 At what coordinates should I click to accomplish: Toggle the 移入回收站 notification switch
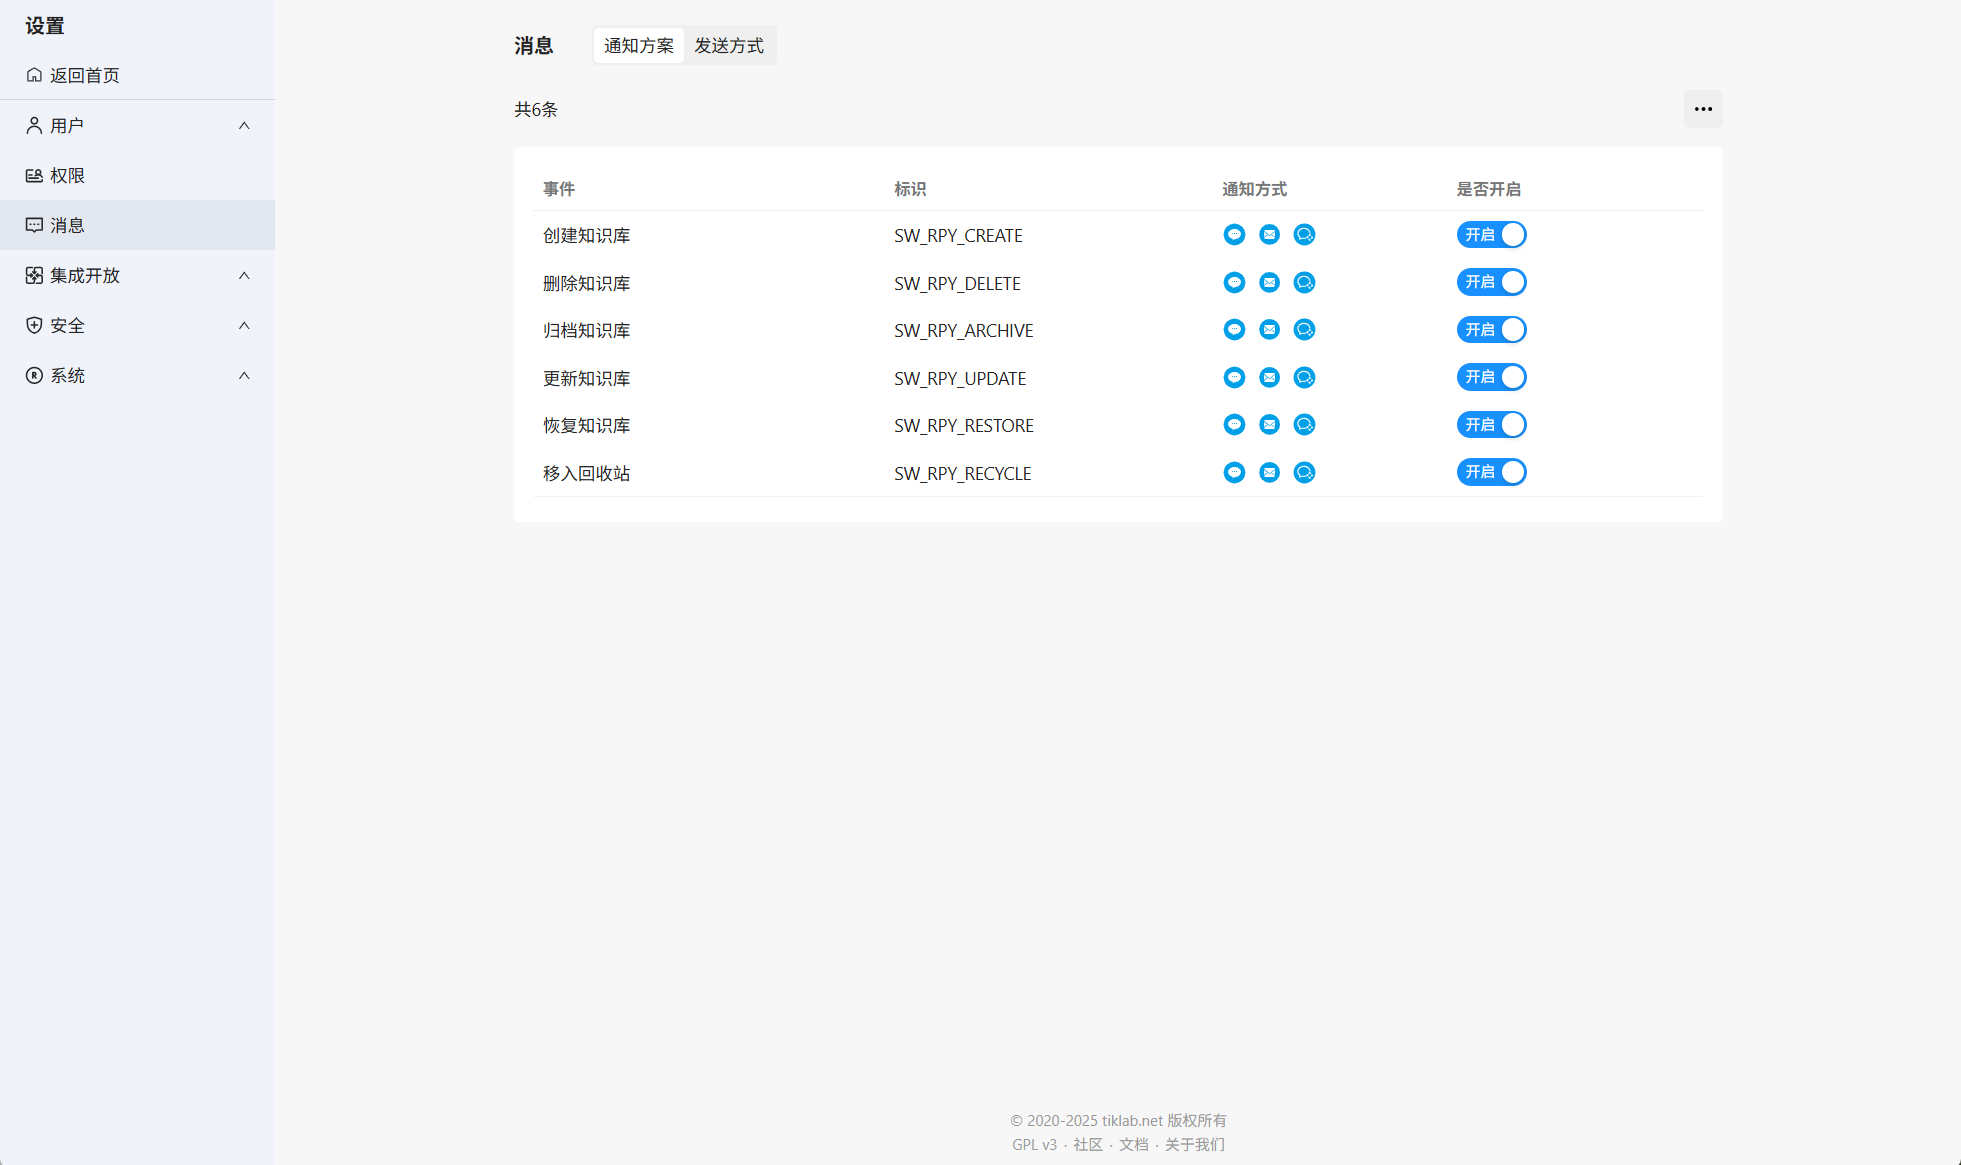pos(1491,472)
